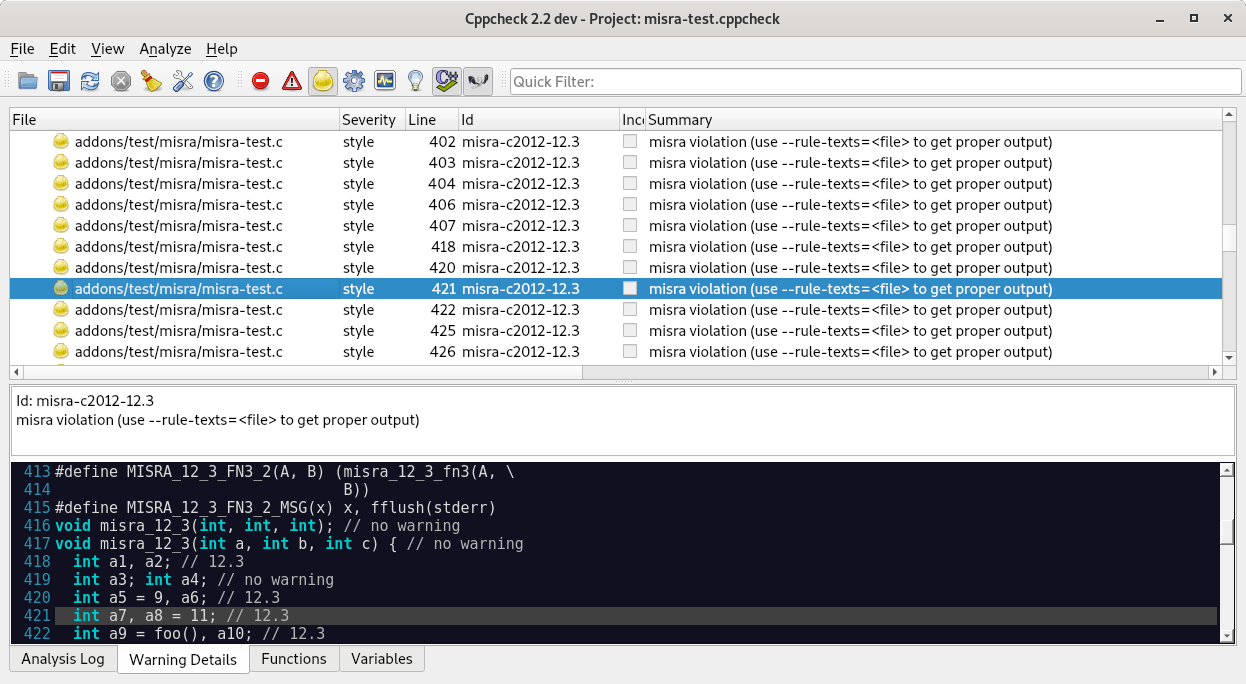Toggle the yellow helmet style warnings filter
The image size is (1246, 684).
tap(322, 81)
